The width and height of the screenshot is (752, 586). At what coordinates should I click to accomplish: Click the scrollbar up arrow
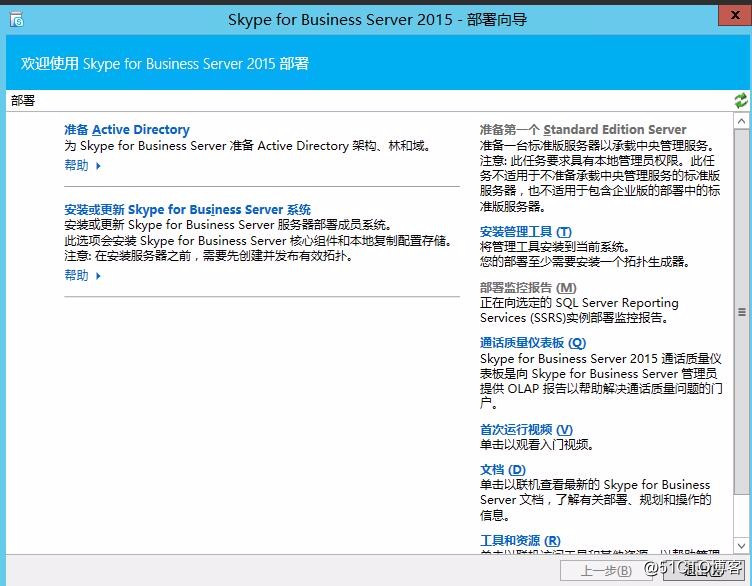pyautogui.click(x=741, y=121)
